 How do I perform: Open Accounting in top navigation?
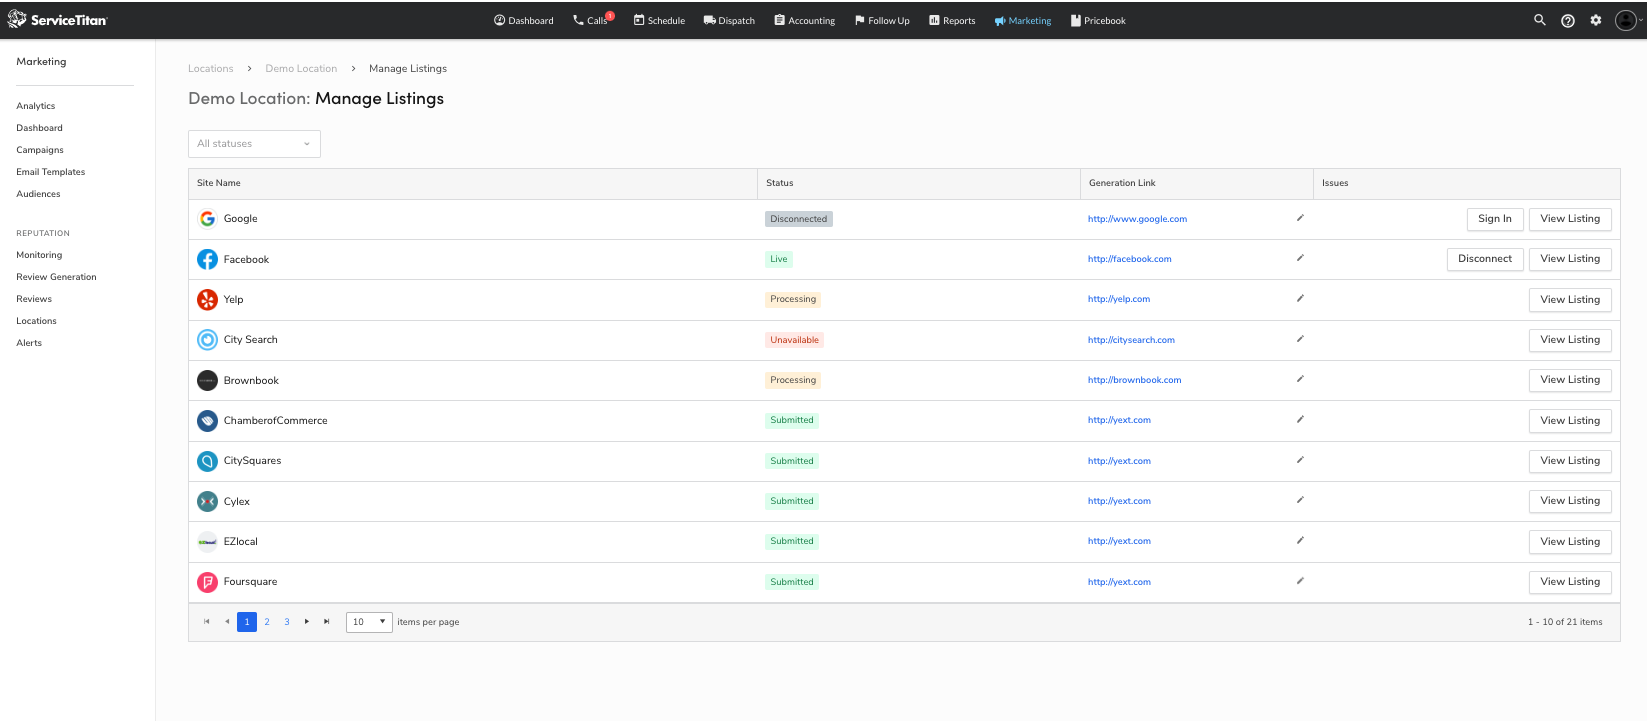click(805, 20)
